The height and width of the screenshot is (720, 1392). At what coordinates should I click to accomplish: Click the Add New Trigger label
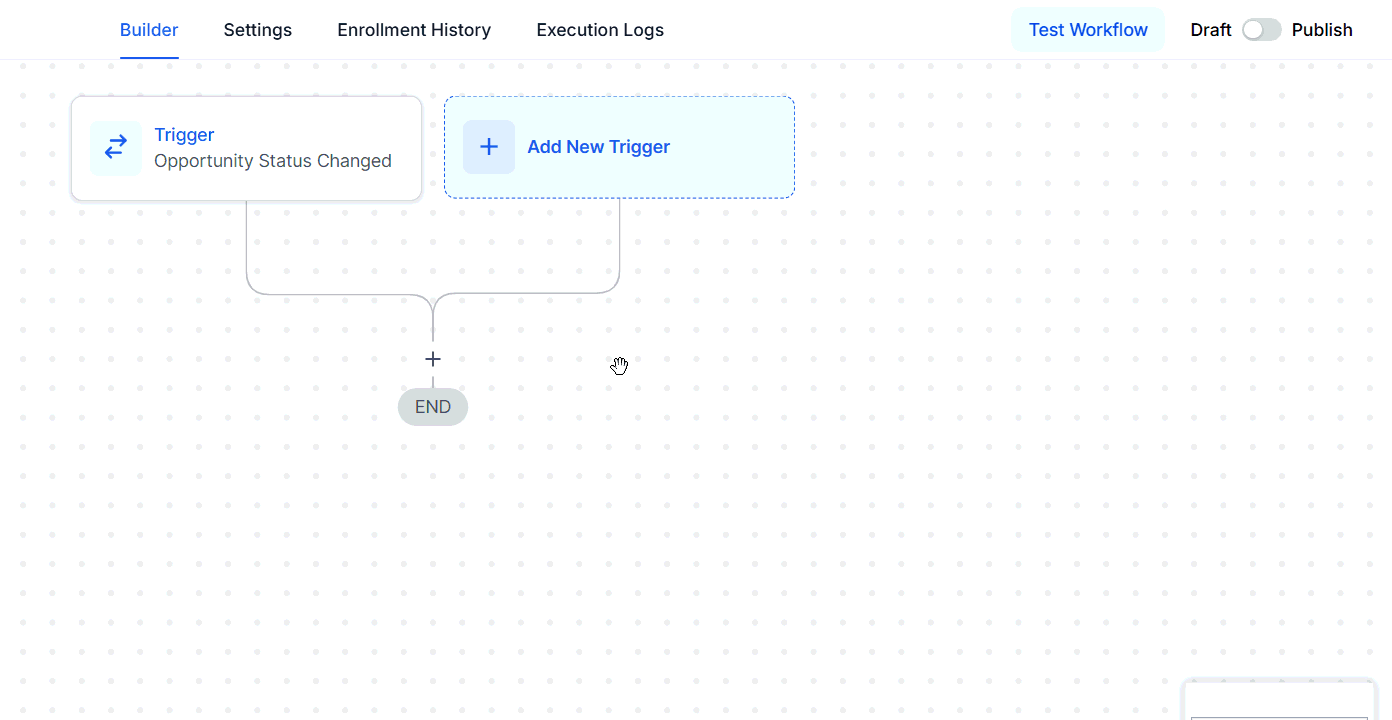click(x=598, y=147)
